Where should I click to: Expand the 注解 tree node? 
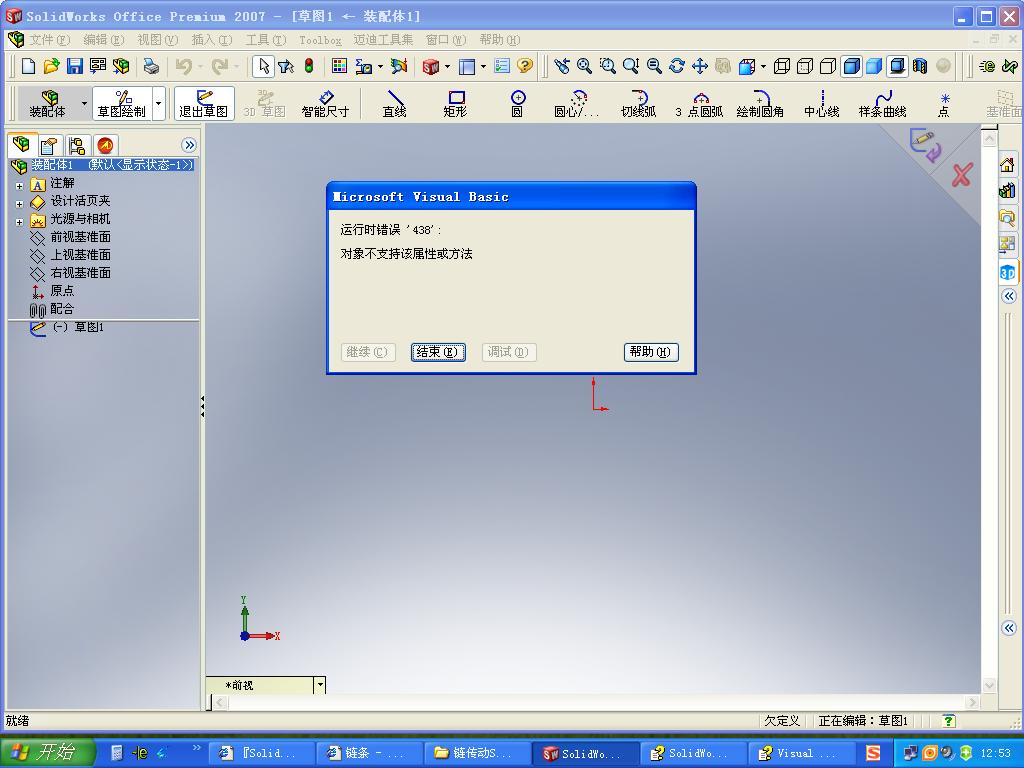pyautogui.click(x=20, y=185)
